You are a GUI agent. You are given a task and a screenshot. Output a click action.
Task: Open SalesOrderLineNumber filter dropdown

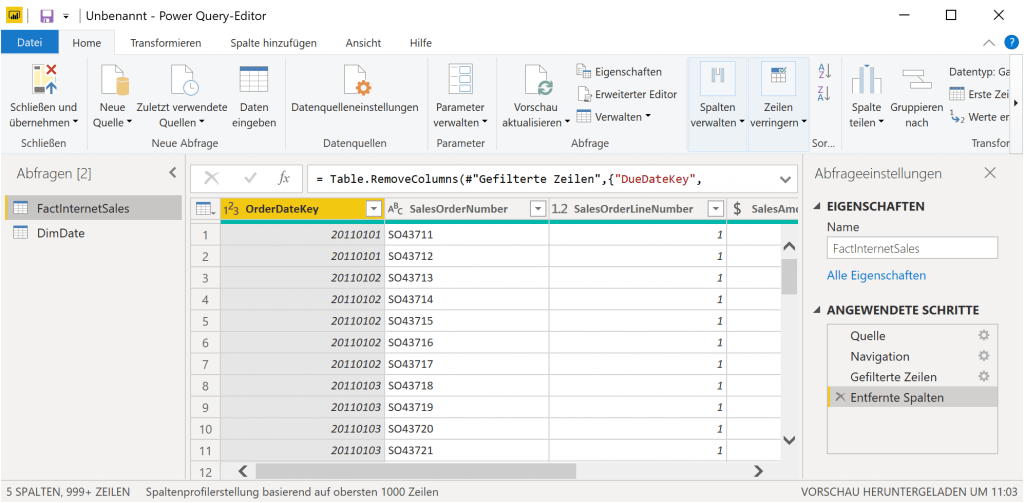tap(716, 209)
